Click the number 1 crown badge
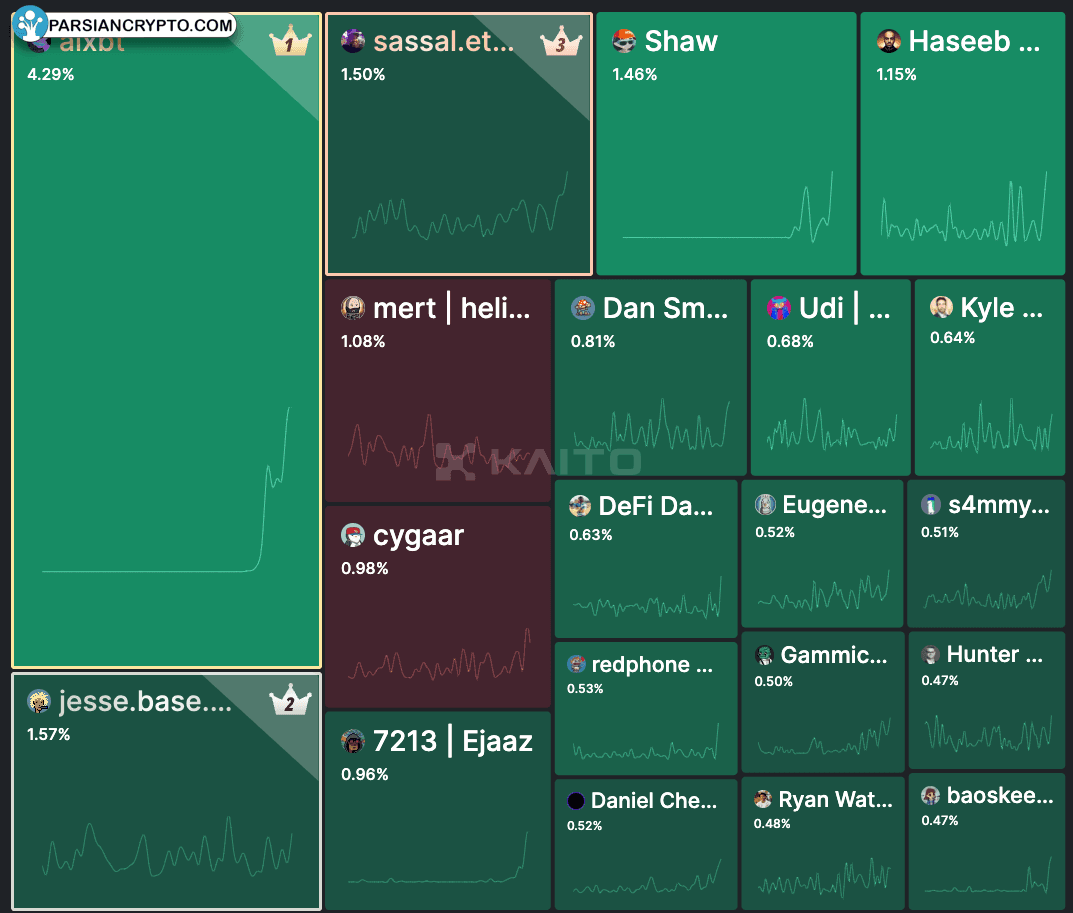 (x=290, y=42)
